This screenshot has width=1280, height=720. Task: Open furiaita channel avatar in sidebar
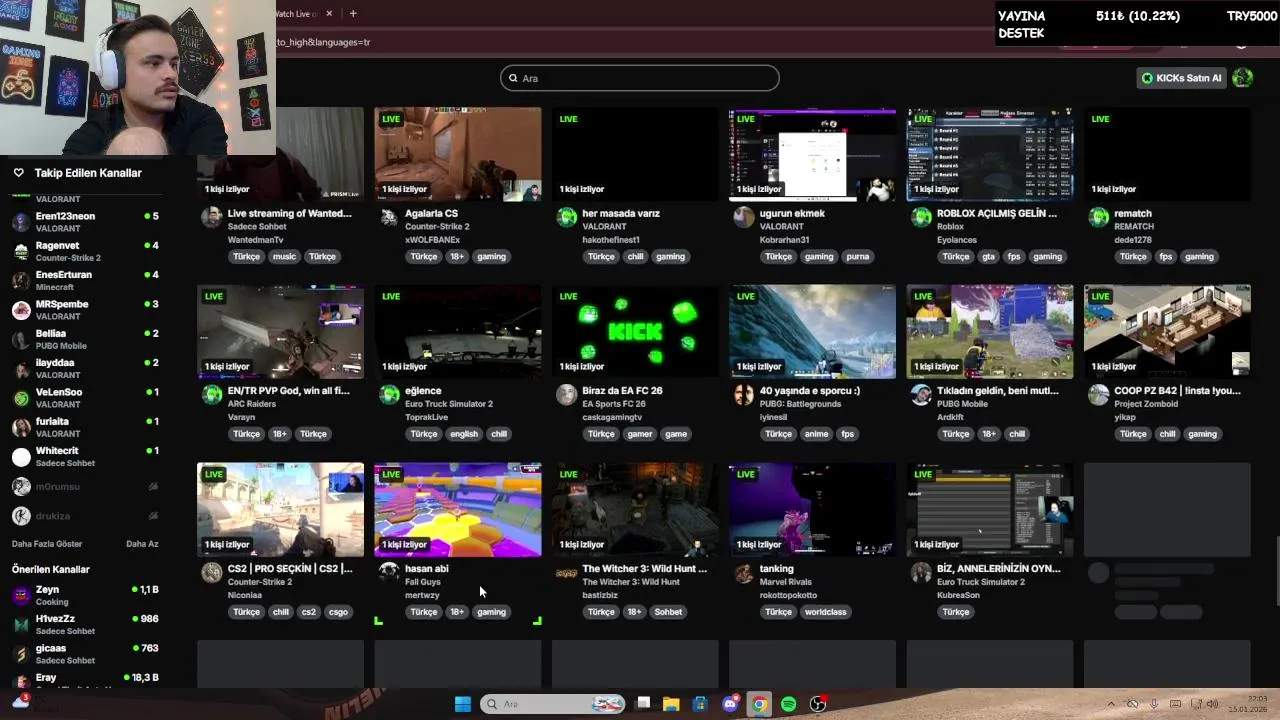pyautogui.click(x=21, y=427)
